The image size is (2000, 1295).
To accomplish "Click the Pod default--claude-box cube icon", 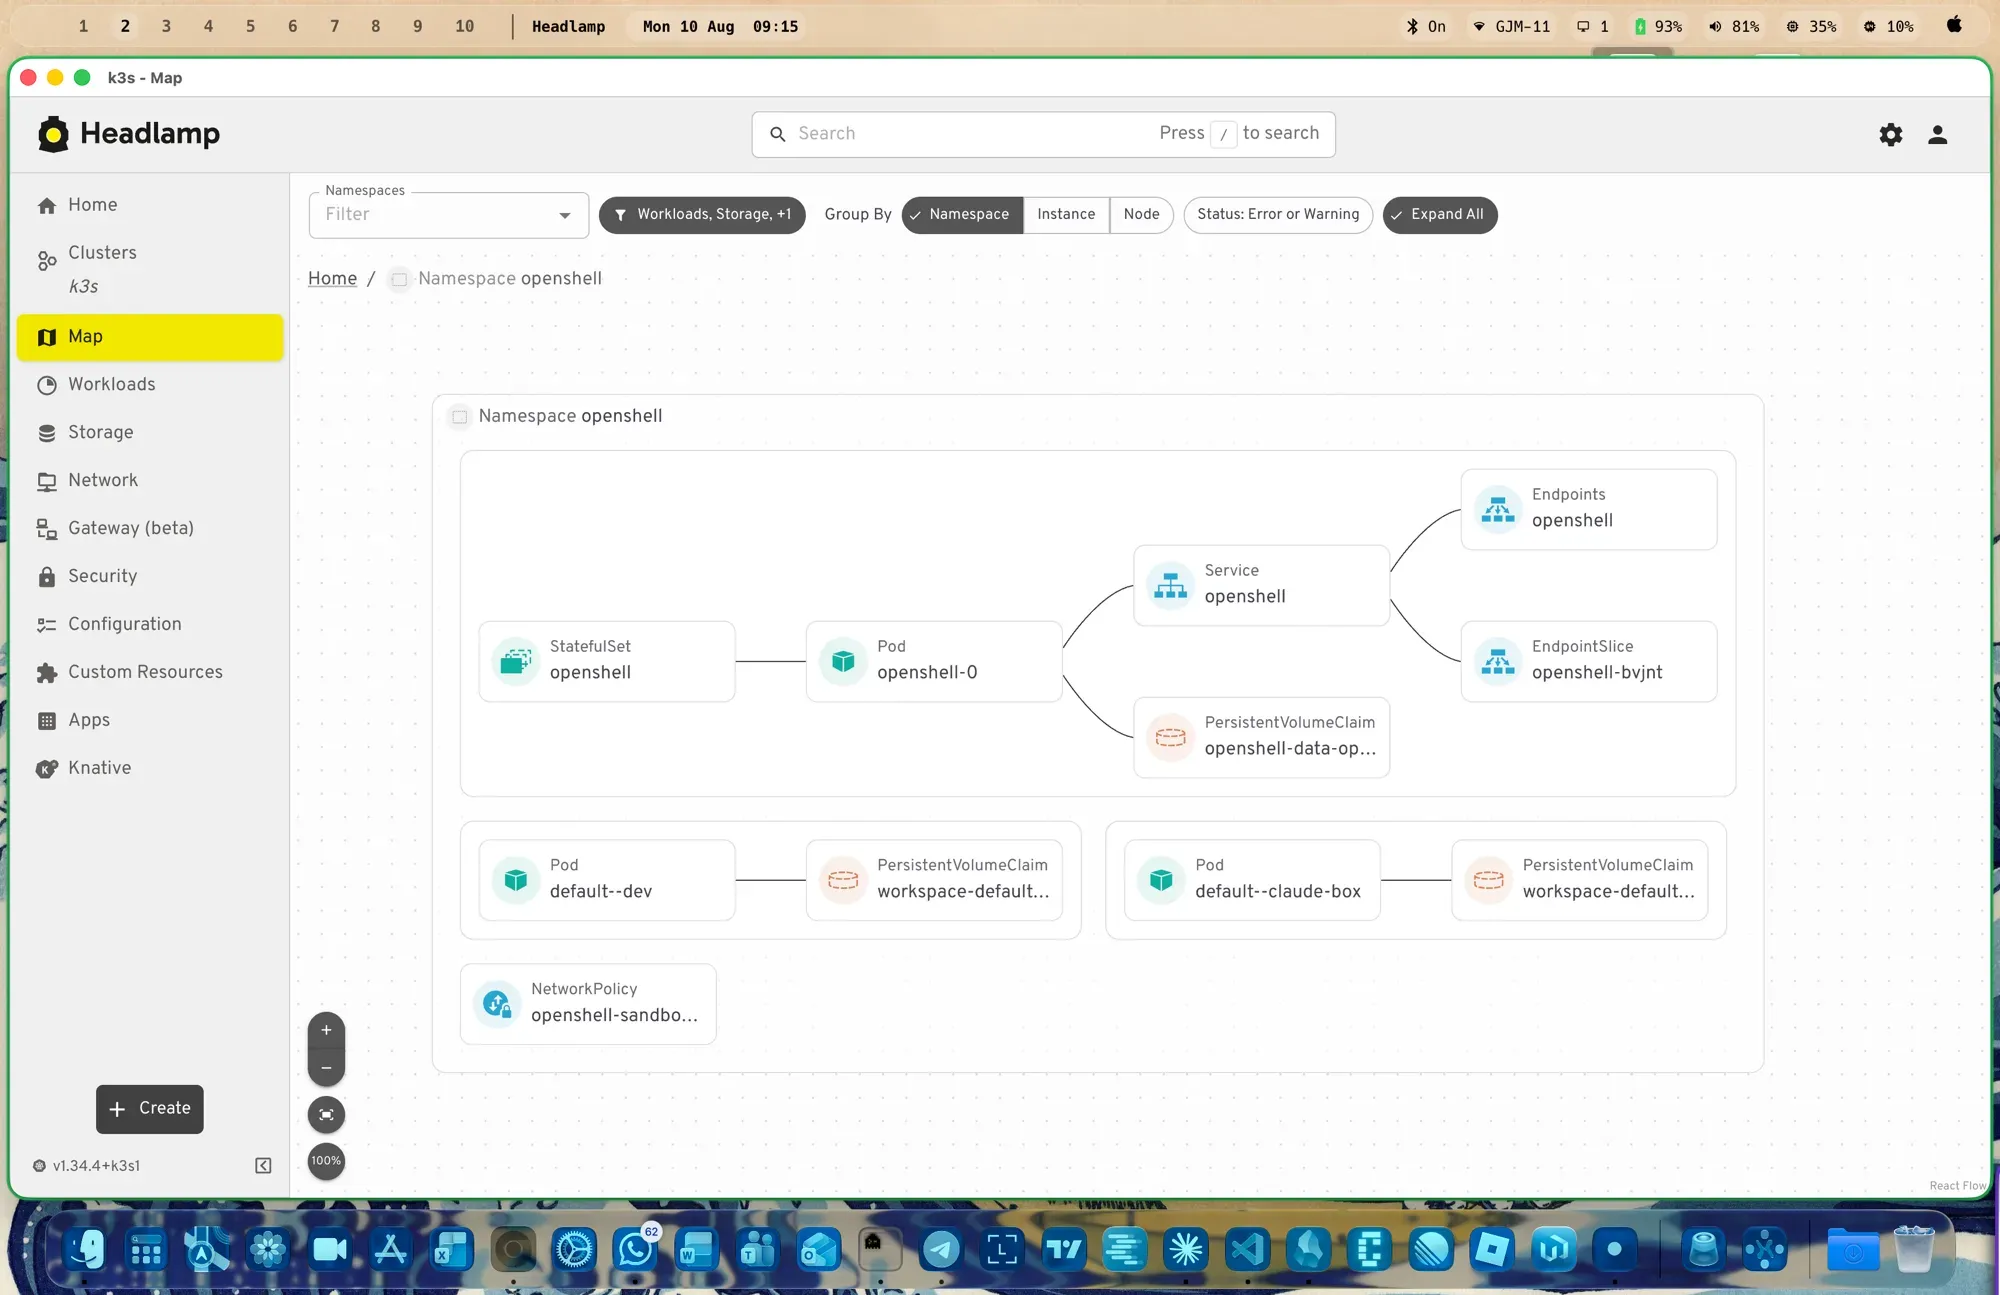I will tap(1161, 879).
